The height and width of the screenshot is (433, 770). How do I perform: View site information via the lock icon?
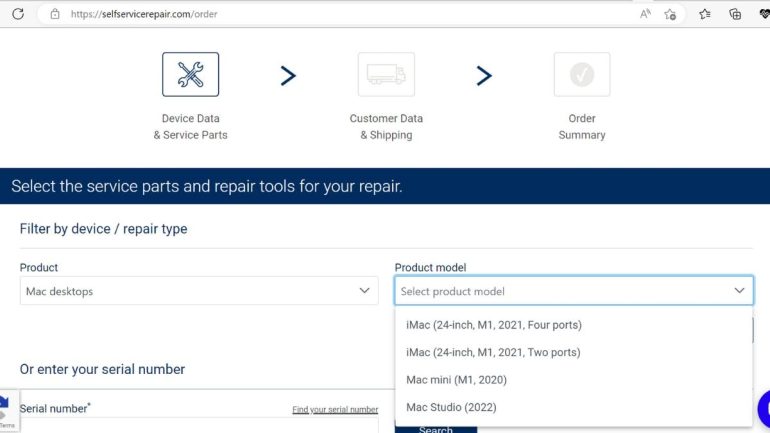point(55,14)
